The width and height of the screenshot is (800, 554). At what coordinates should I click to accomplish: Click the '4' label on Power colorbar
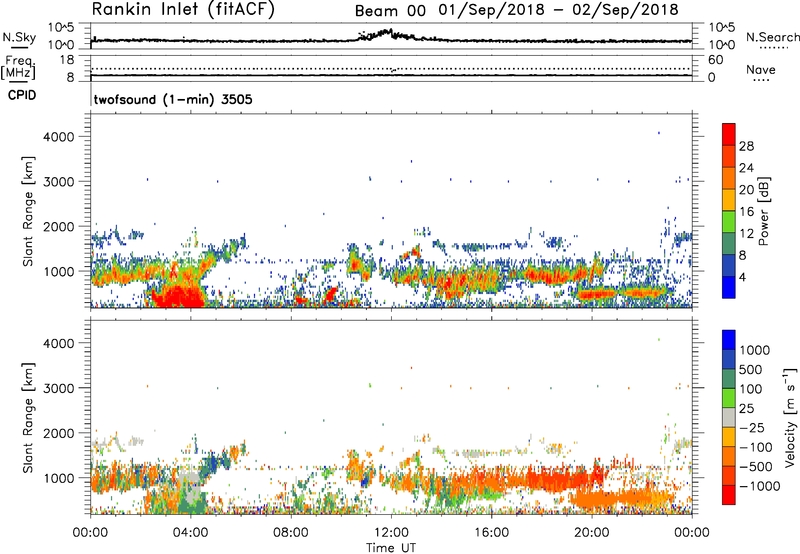point(743,277)
